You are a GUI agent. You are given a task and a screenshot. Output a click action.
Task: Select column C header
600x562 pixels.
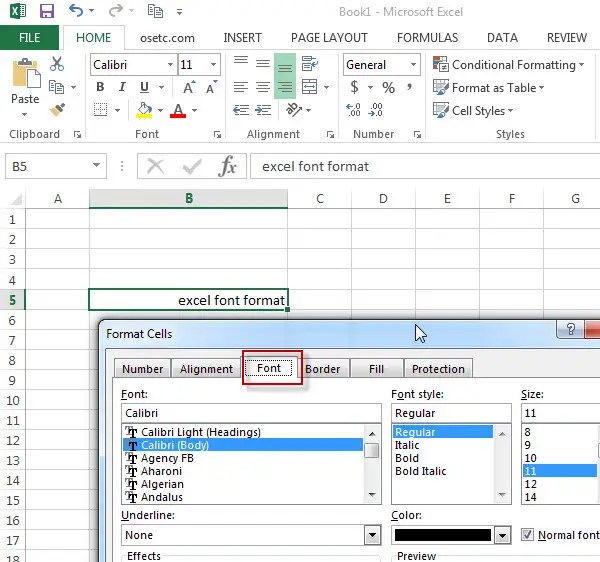coord(320,199)
